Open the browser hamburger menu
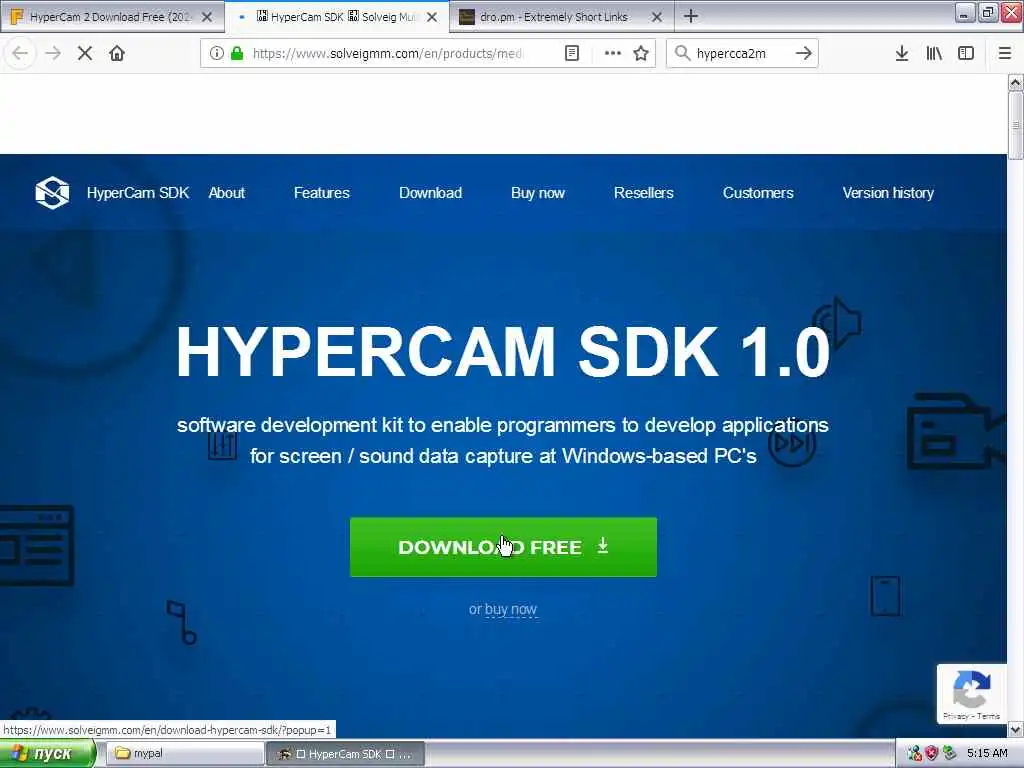The image size is (1024, 768). coord(1005,54)
